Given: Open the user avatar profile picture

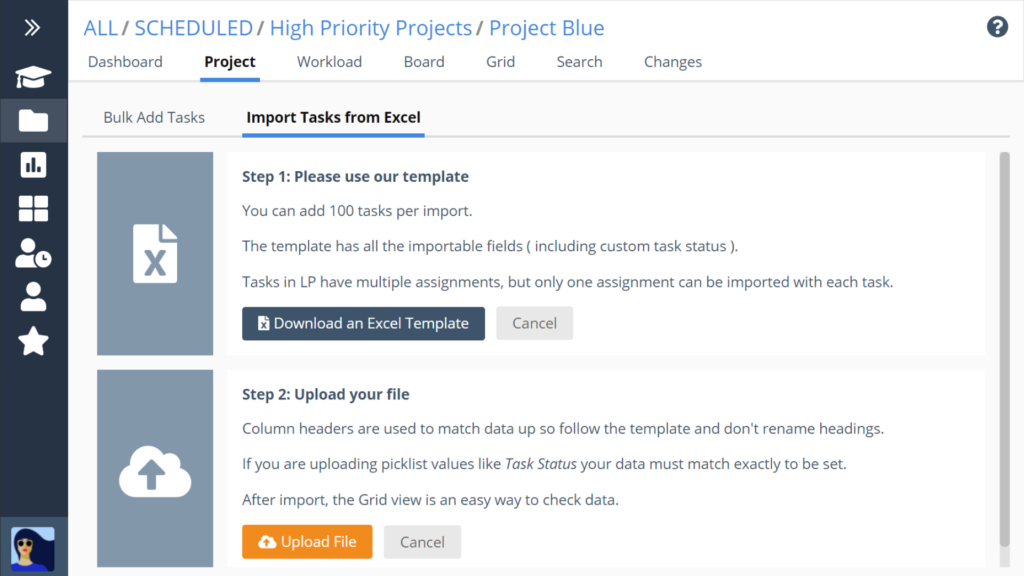Looking at the screenshot, I should click(x=33, y=549).
